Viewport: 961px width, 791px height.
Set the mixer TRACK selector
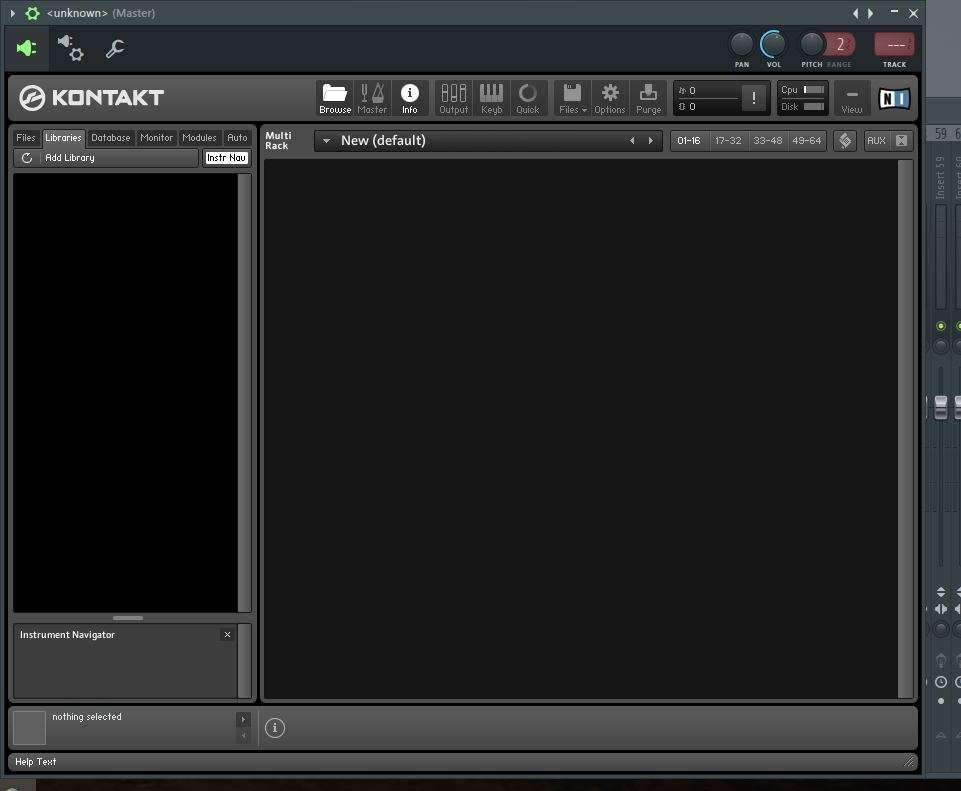[894, 45]
